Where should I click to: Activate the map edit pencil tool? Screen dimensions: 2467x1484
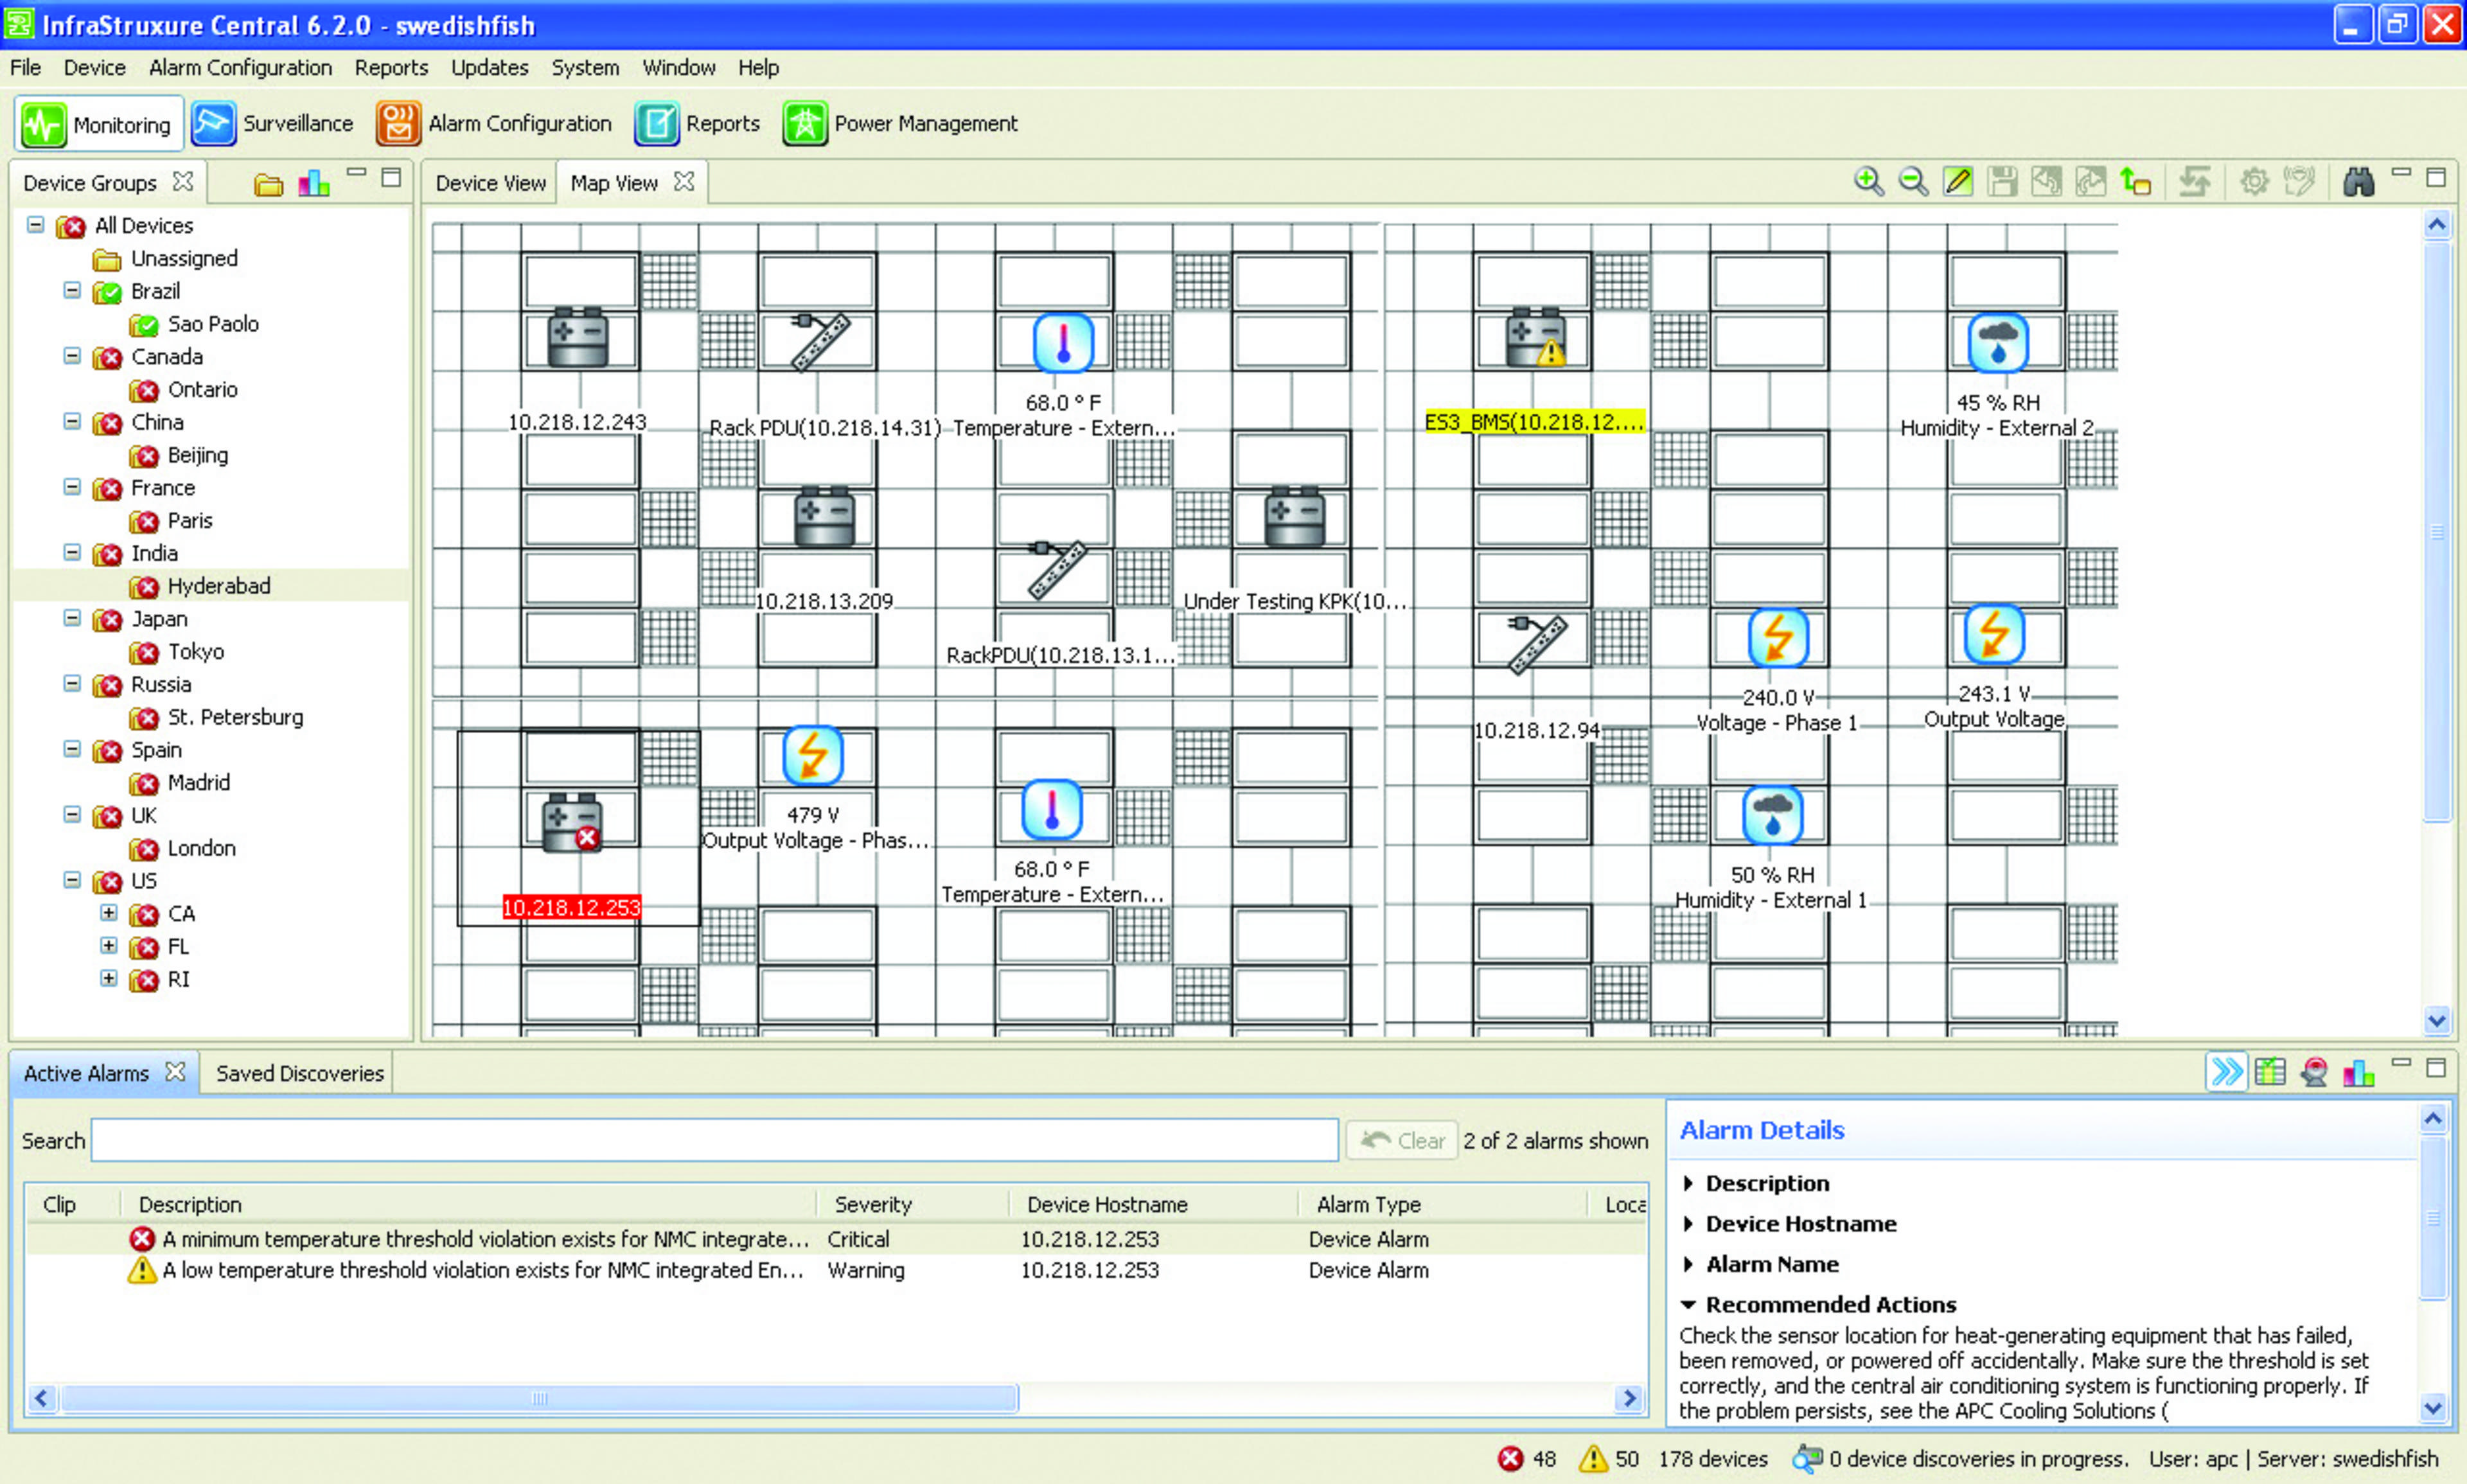(1958, 181)
